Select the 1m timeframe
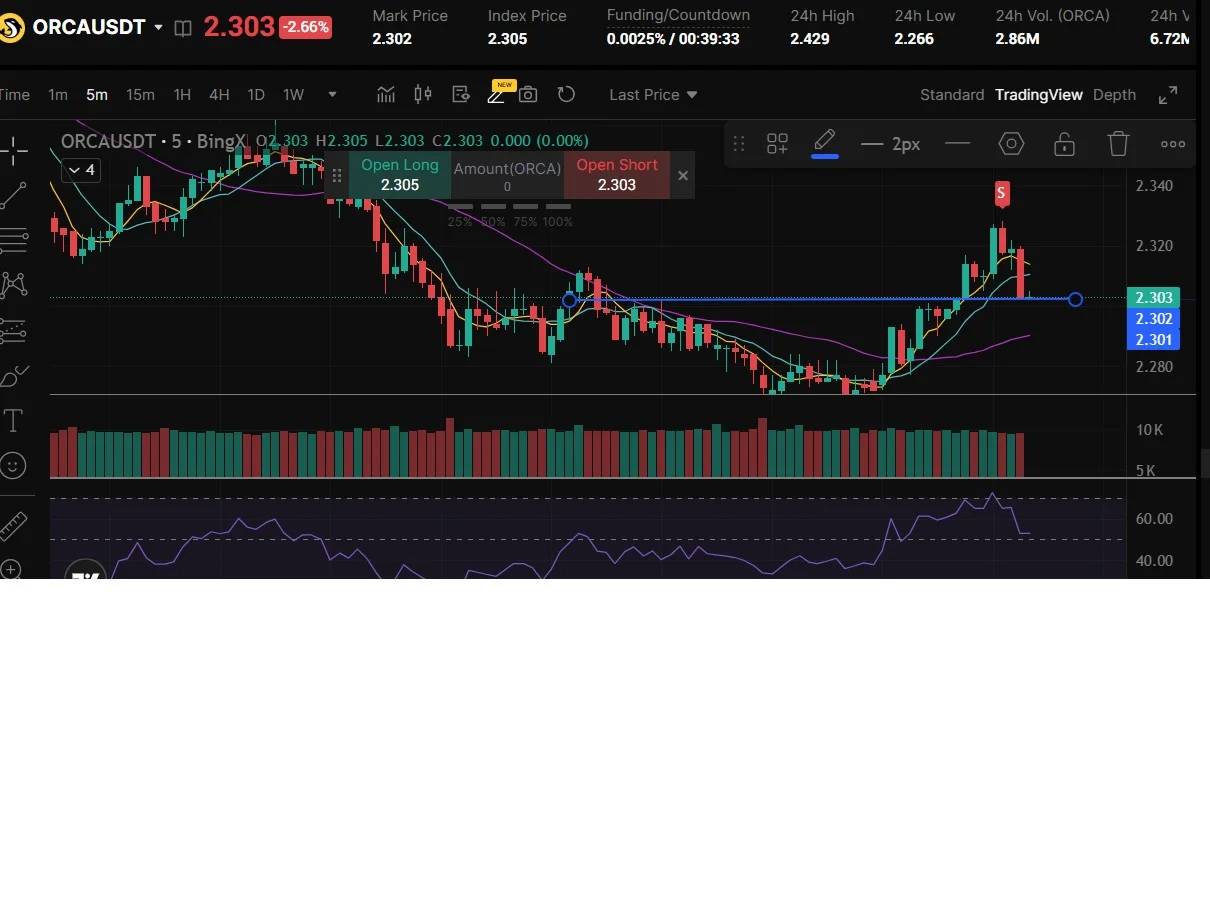The width and height of the screenshot is (1210, 907). pos(58,95)
